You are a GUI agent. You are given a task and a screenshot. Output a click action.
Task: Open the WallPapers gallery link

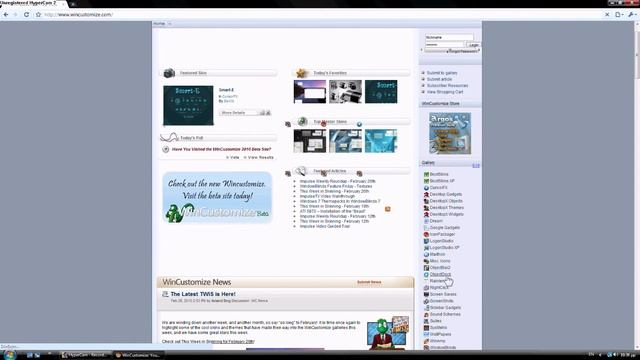440,334
